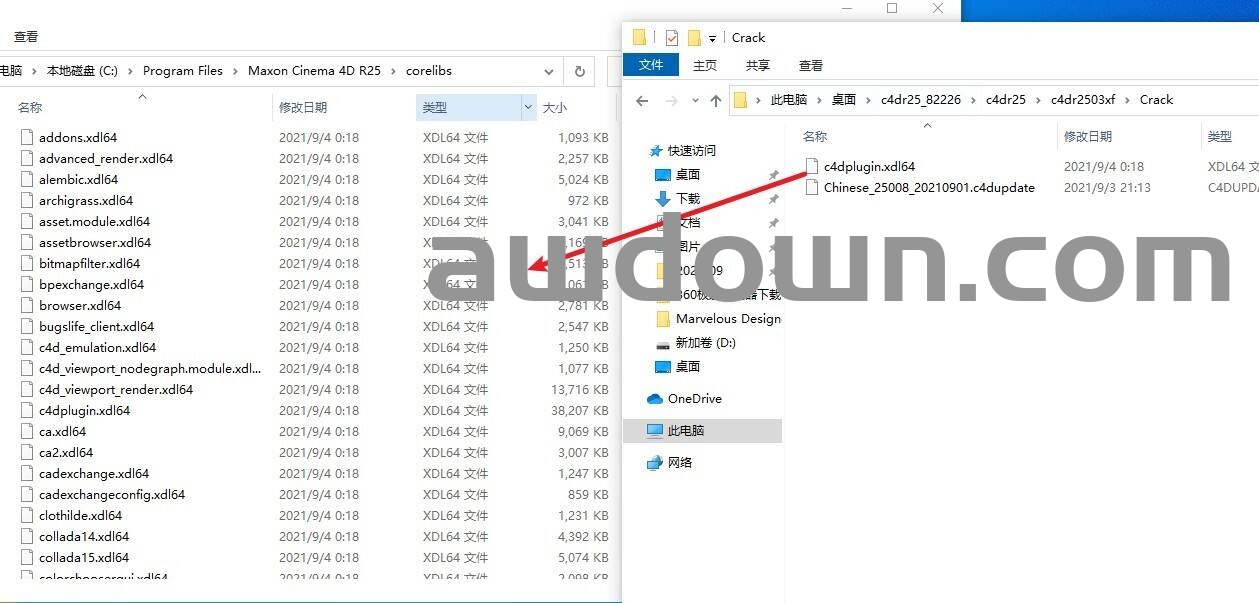This screenshot has width=1259, height=603.
Task: Select the OneDrive cloud icon in sidebar
Action: 655,399
